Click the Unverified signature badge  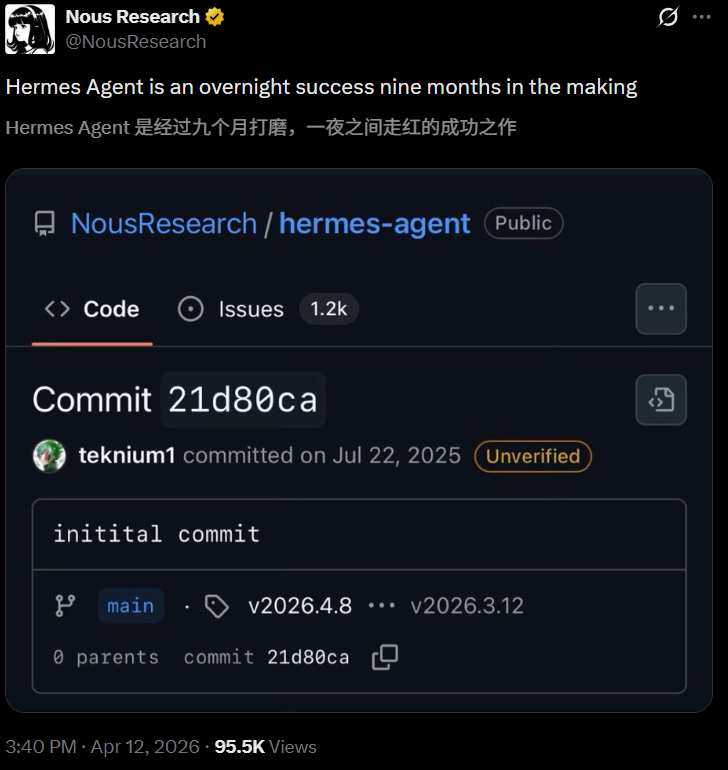pyautogui.click(x=533, y=456)
